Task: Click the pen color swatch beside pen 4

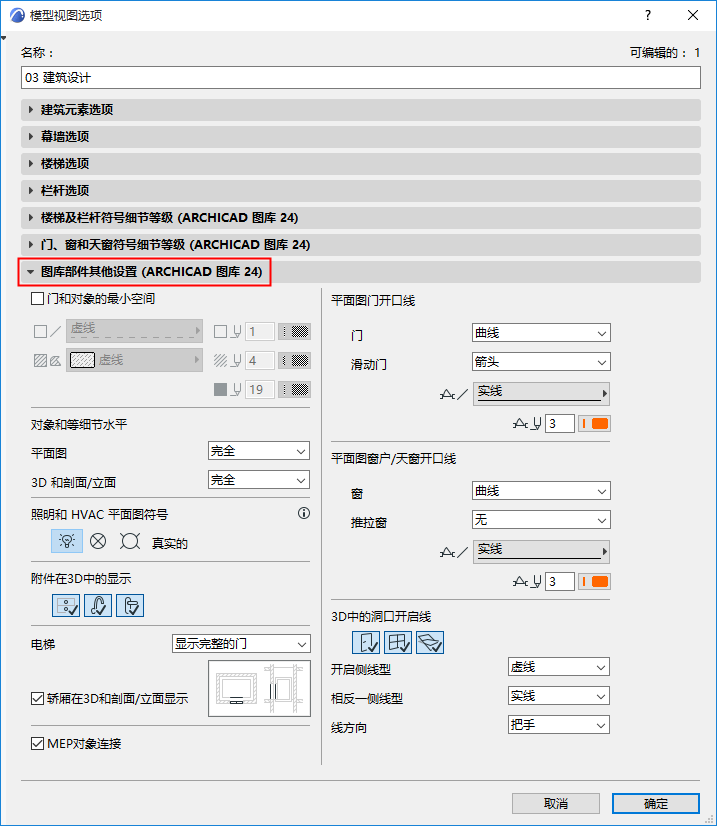Action: [294, 360]
